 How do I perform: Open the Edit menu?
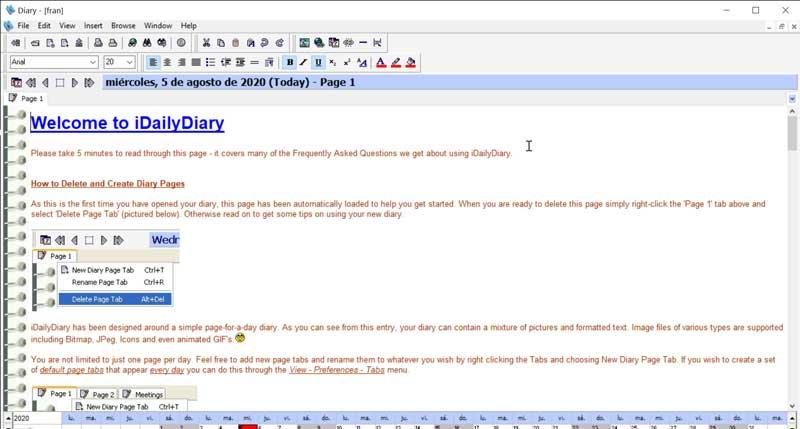44,26
